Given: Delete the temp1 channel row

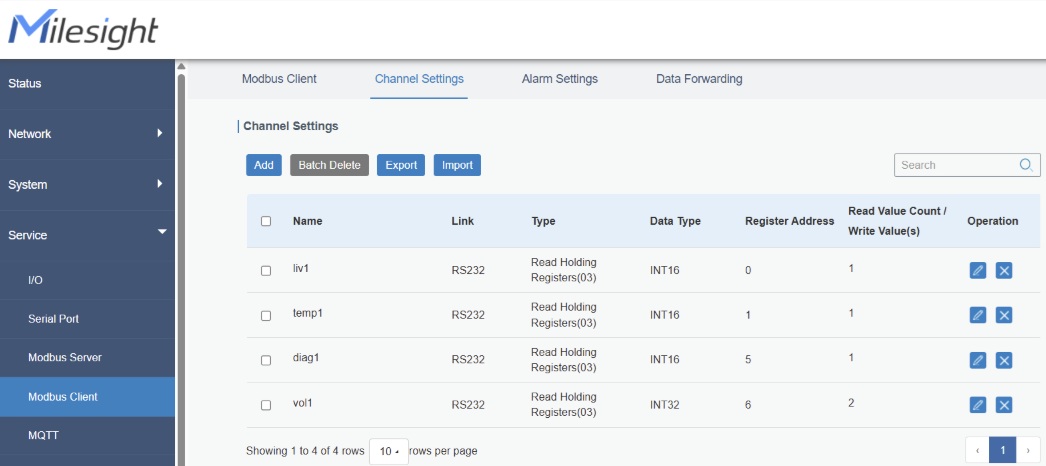Looking at the screenshot, I should tap(1004, 315).
